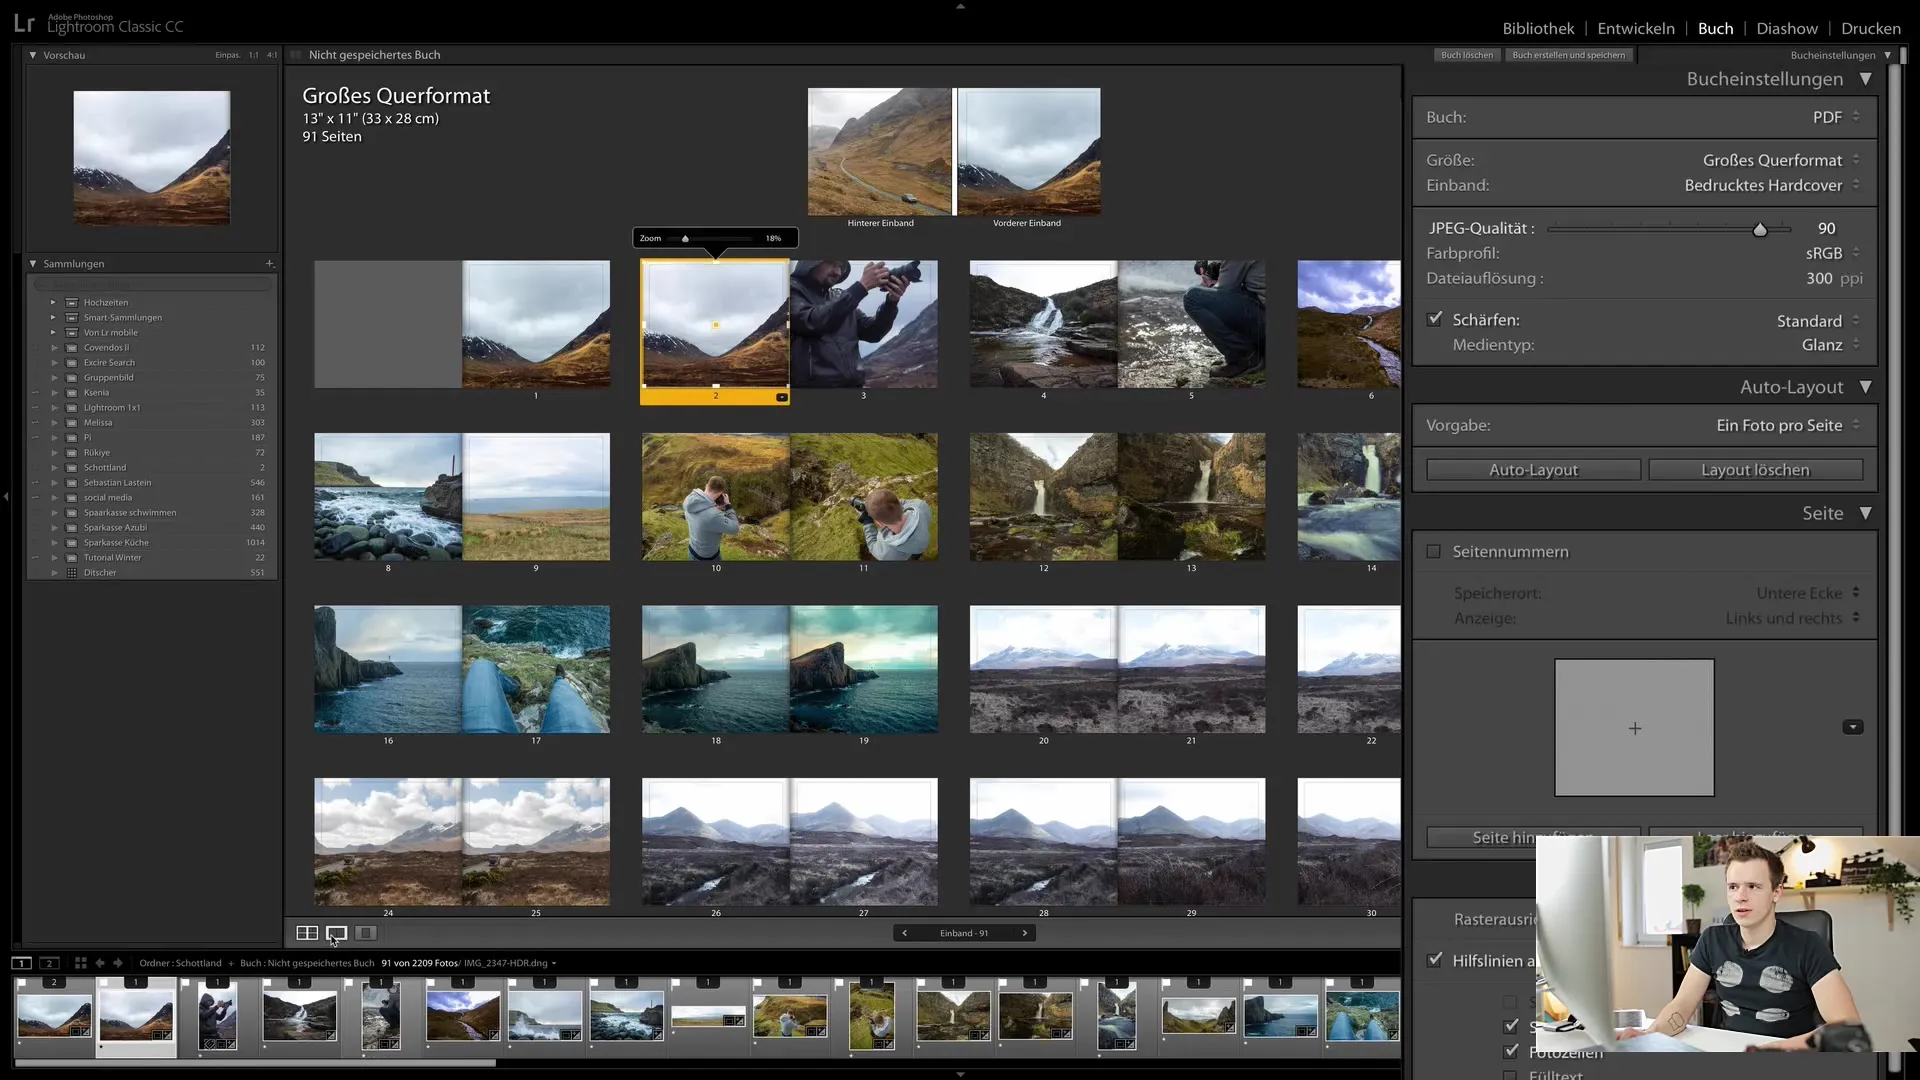Run the Auto-Layout button

click(1533, 470)
